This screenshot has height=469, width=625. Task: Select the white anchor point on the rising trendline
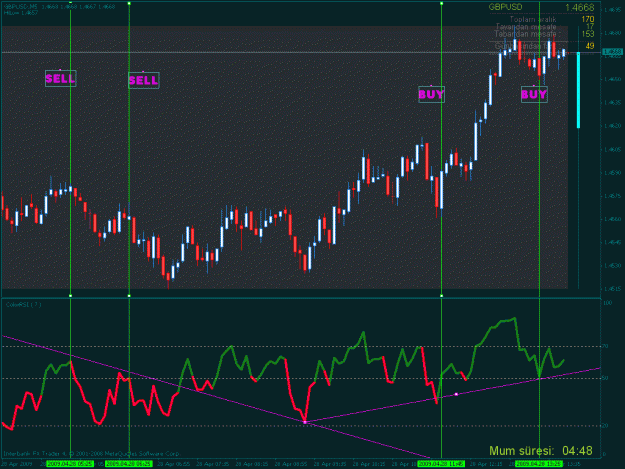tap(456, 394)
